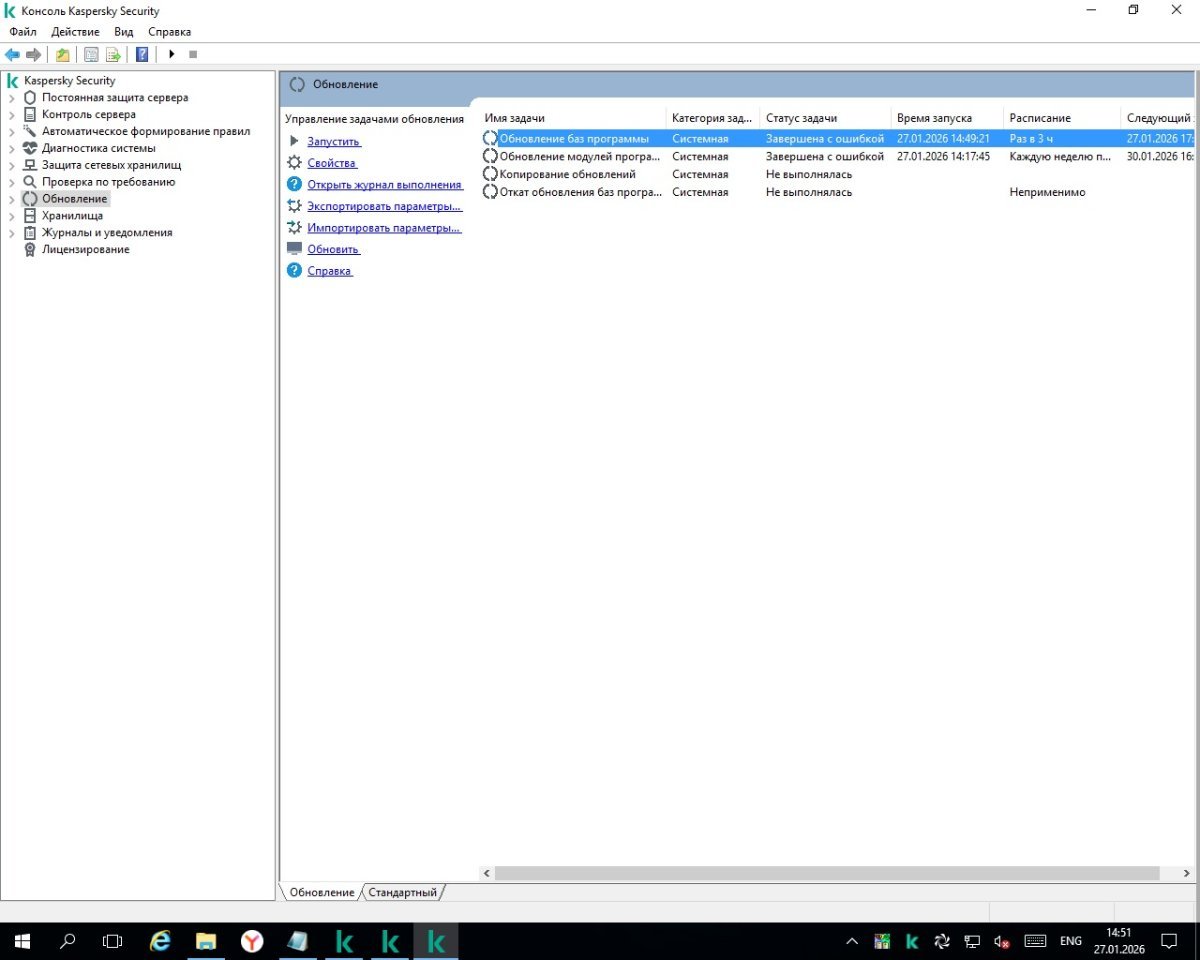Image resolution: width=1200 pixels, height=960 pixels.
Task: Click the blue Help question mark toolbar icon
Action: (x=142, y=54)
